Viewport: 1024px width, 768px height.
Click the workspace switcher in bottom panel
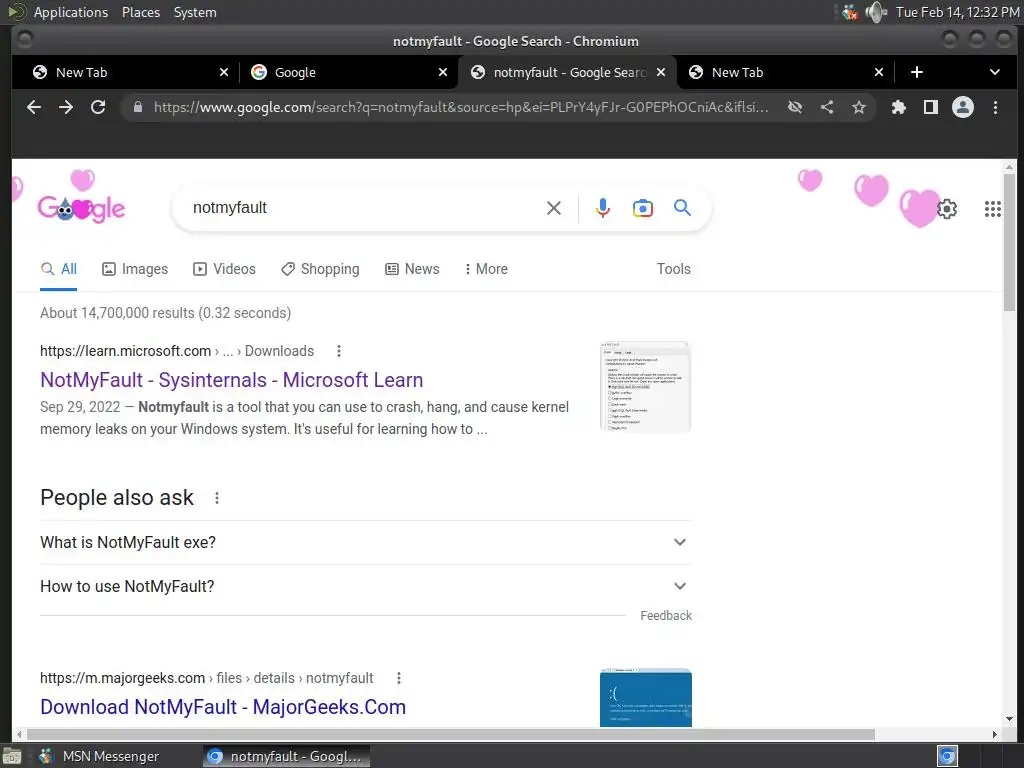pyautogui.click(x=948, y=756)
